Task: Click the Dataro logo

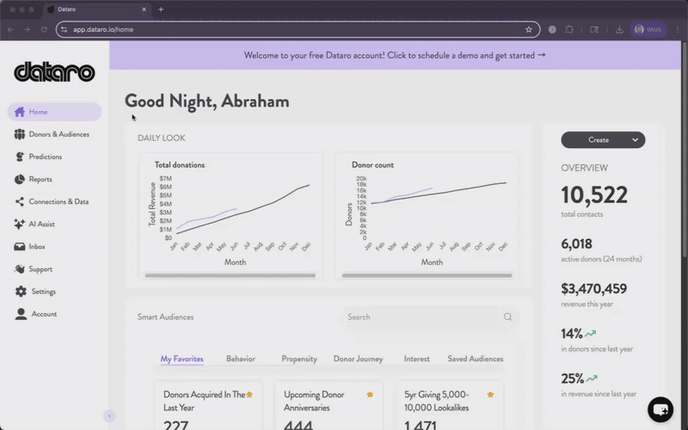Action: point(54,72)
